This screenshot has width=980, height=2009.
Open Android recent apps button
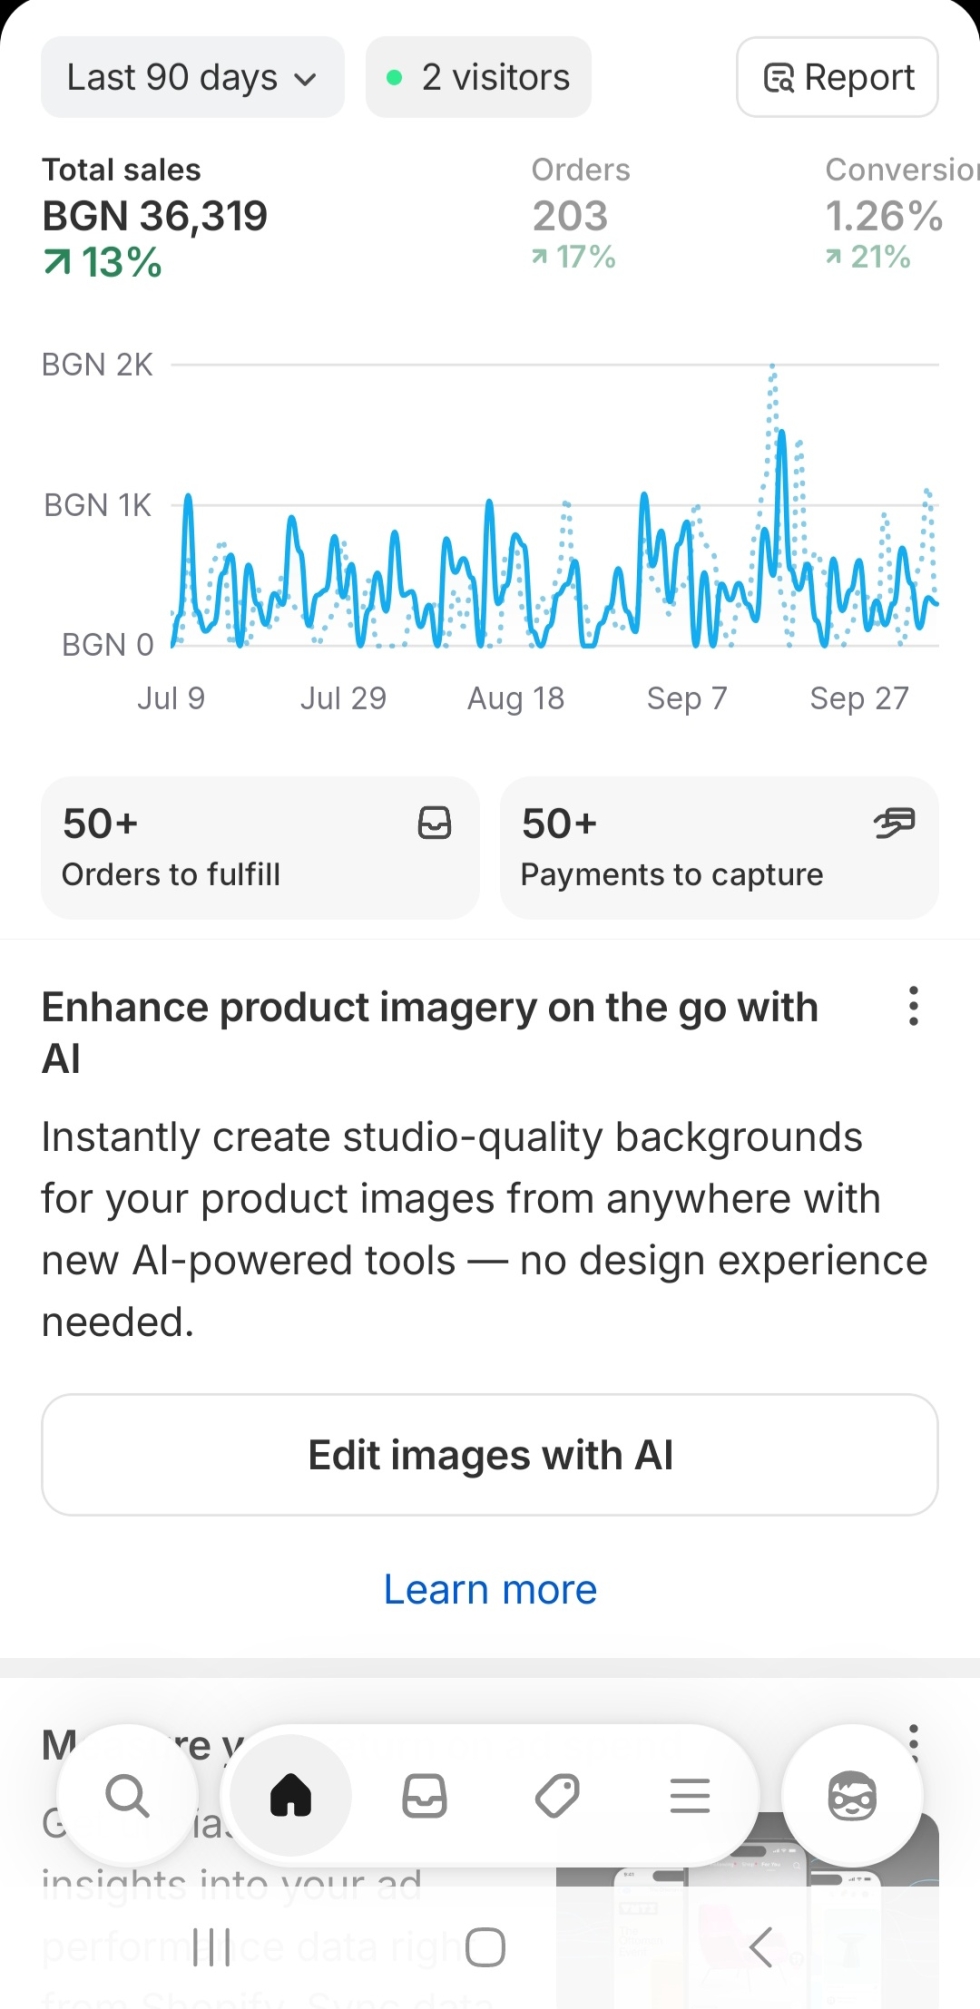[211, 1947]
